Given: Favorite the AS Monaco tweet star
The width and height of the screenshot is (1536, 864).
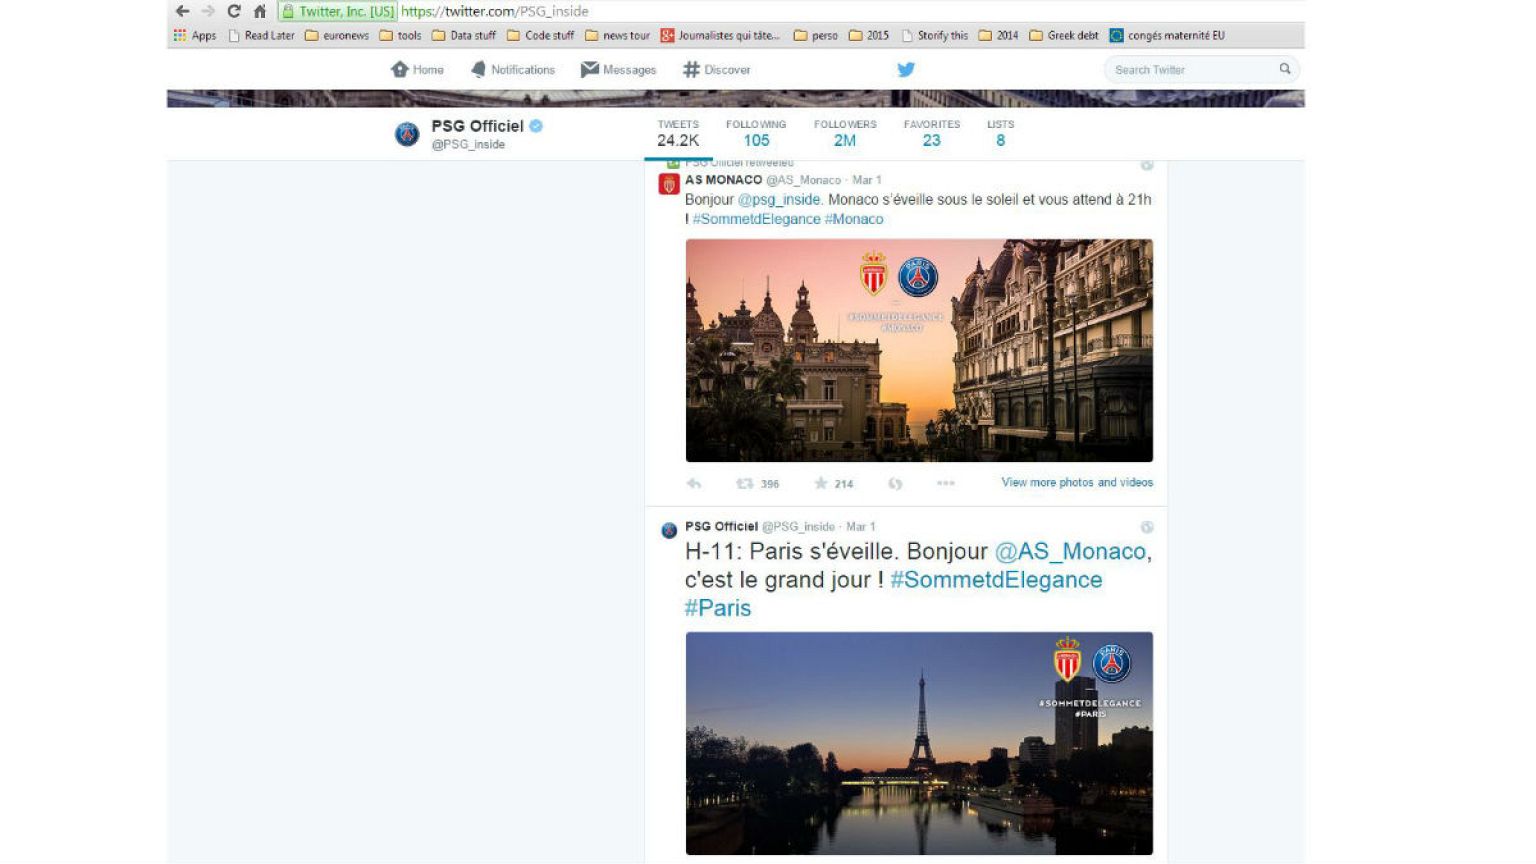Looking at the screenshot, I should [821, 483].
